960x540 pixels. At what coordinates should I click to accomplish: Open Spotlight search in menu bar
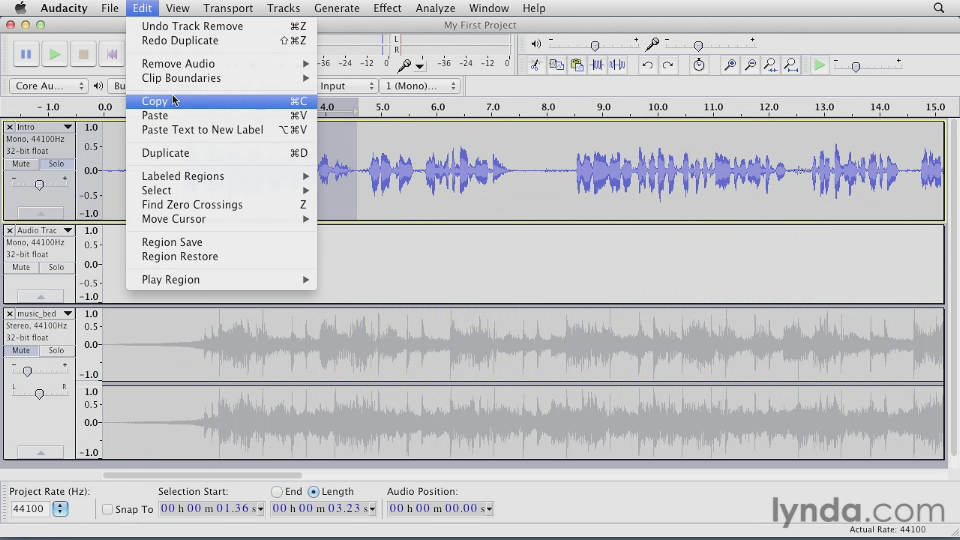coord(939,8)
